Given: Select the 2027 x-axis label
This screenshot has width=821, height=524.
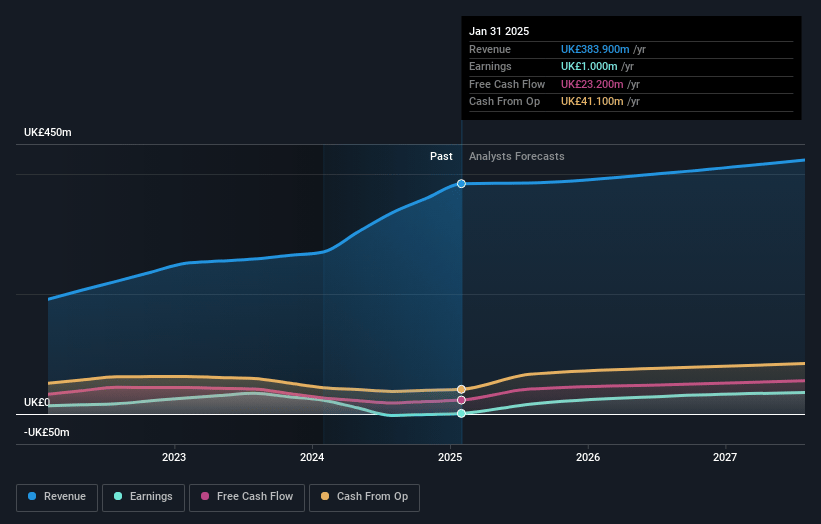Looking at the screenshot, I should pyautogui.click(x=725, y=457).
